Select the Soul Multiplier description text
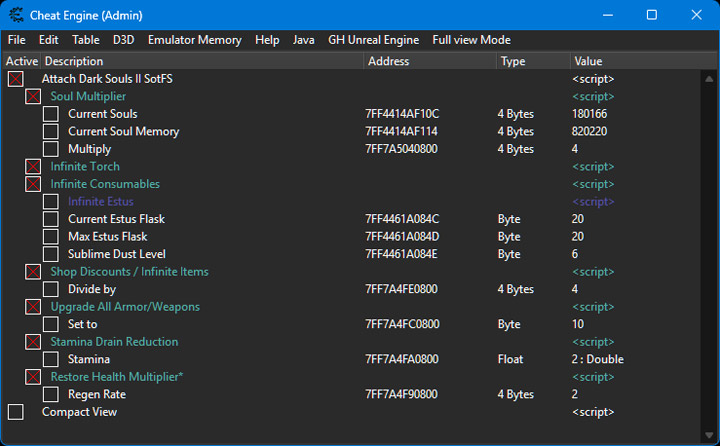 click(x=88, y=96)
